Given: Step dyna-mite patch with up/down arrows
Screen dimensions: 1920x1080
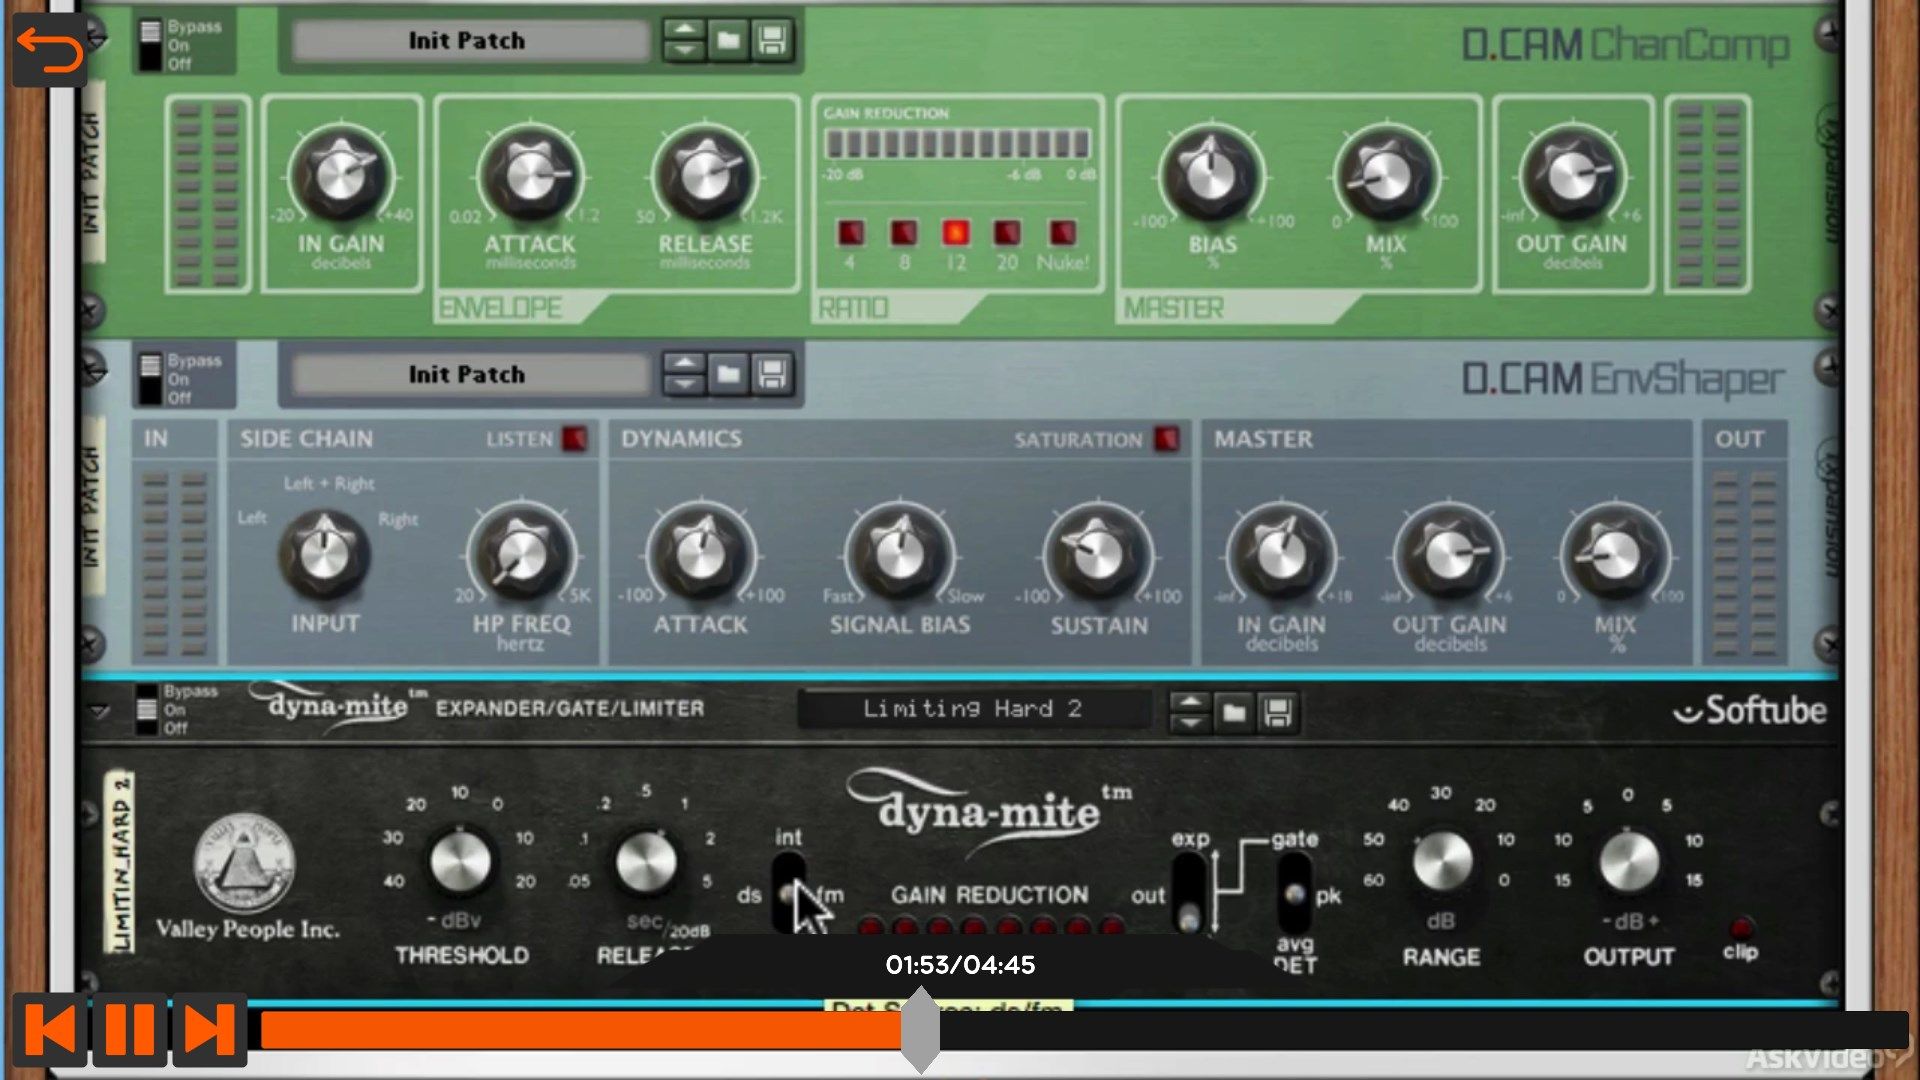Looking at the screenshot, I should 1189,712.
